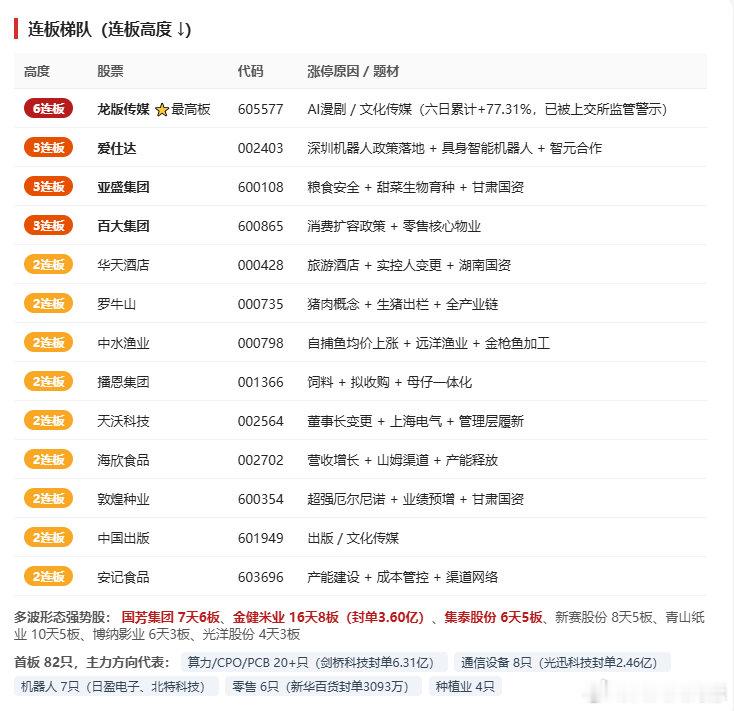Click the 2连板 badge for 安记食品

point(49,576)
